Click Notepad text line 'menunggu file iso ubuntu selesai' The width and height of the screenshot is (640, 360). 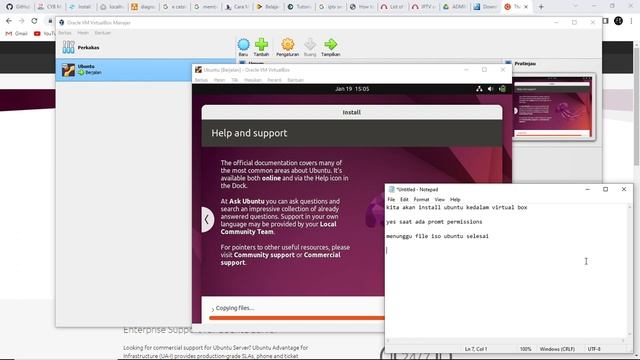[x=437, y=236]
